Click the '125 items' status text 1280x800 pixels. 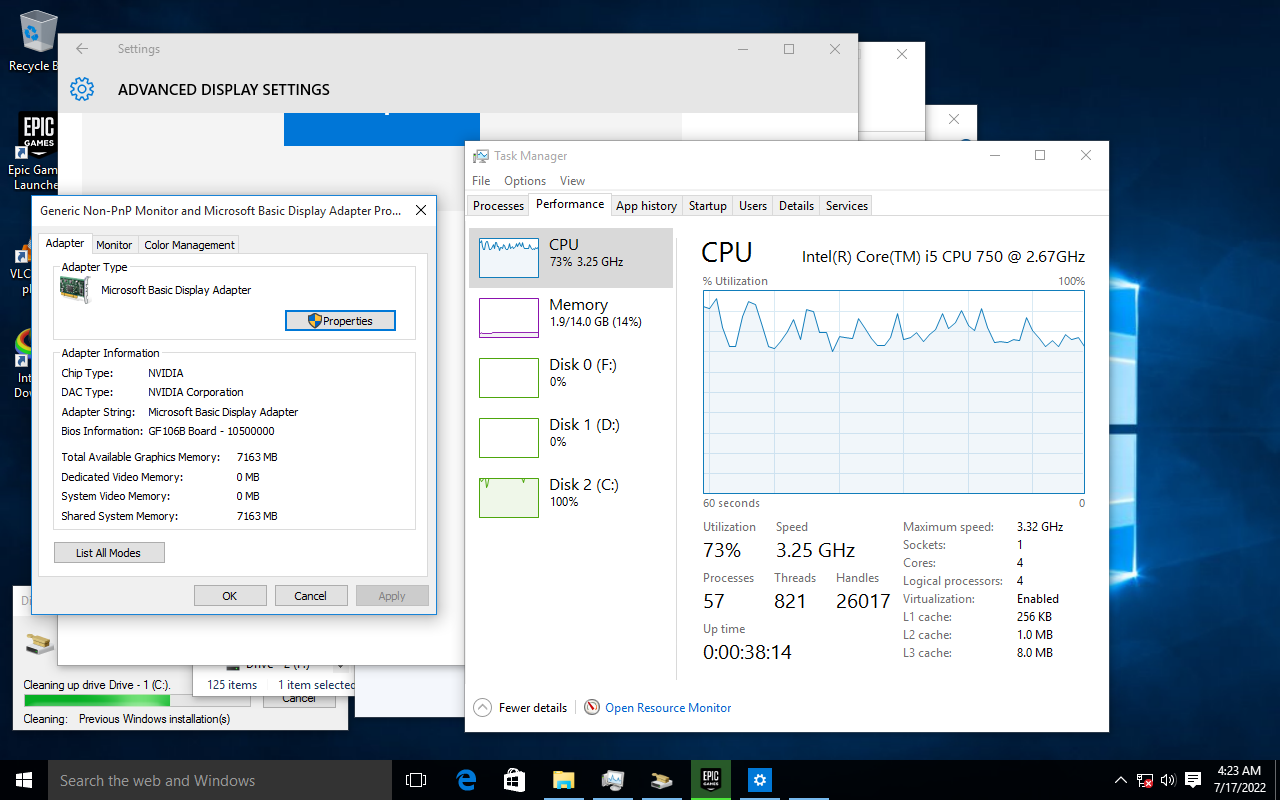coord(232,685)
